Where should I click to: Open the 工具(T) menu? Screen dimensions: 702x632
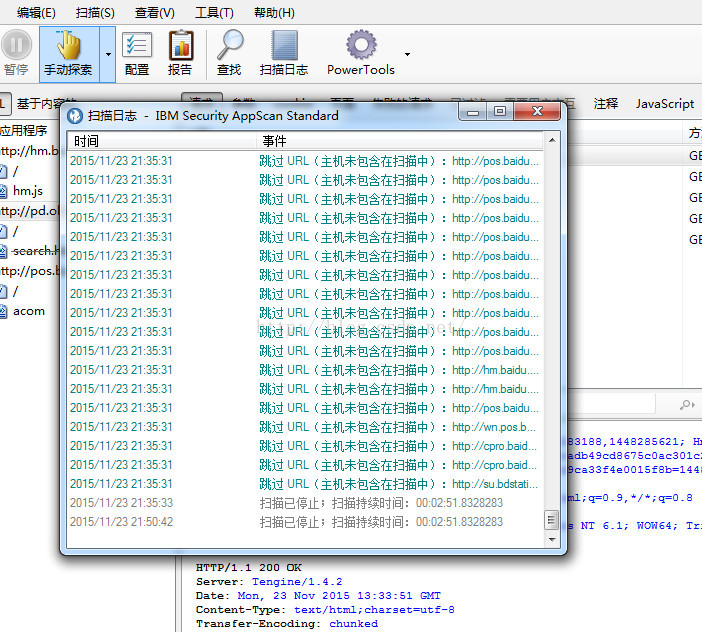pyautogui.click(x=214, y=13)
